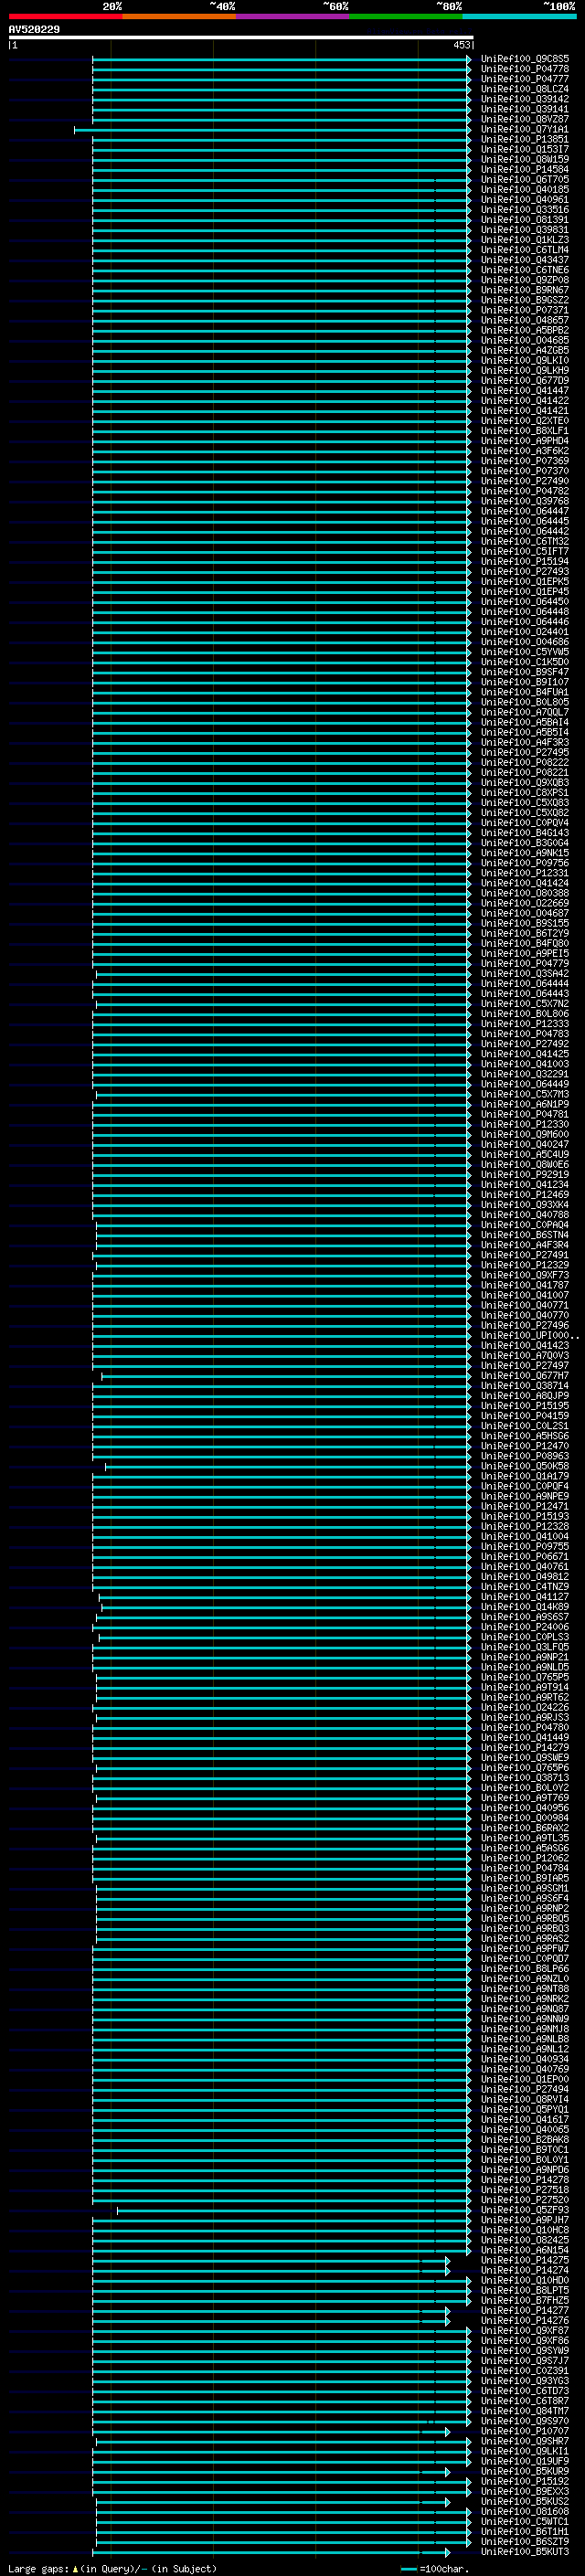Select the hit label UniRef100_P06671

(524, 1557)
